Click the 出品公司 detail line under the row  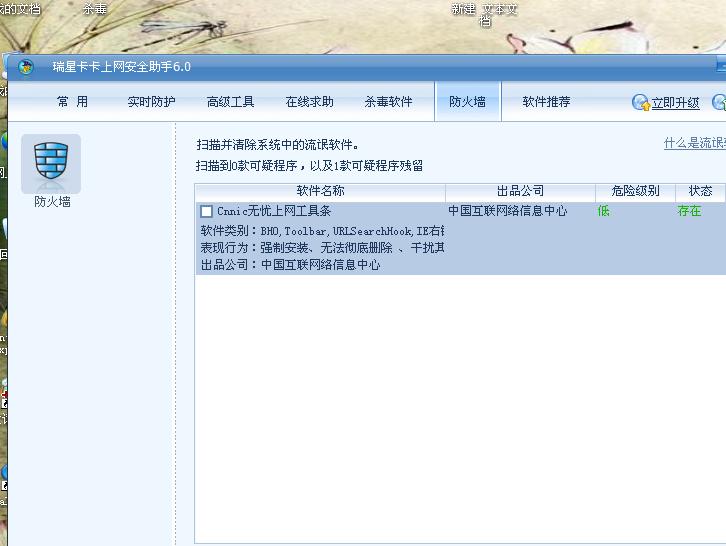pos(290,265)
